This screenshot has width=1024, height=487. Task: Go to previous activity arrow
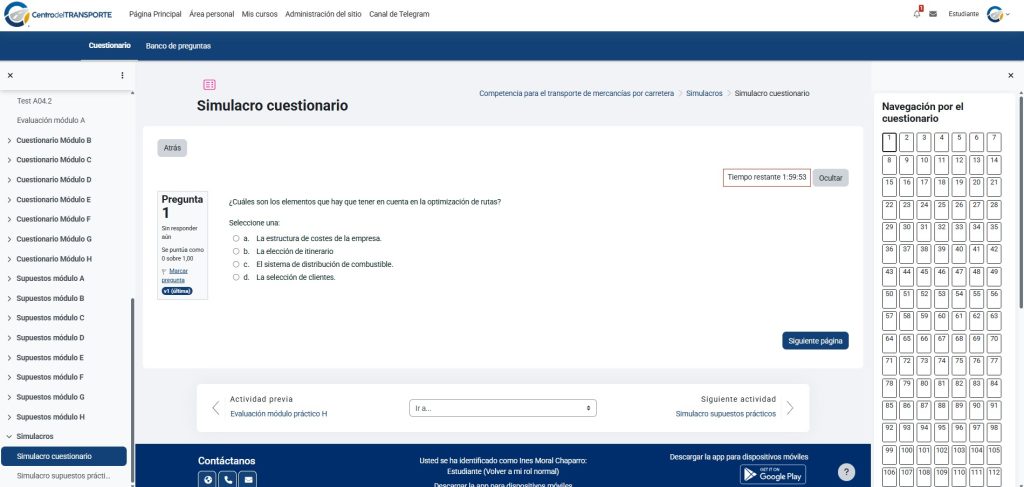point(216,408)
